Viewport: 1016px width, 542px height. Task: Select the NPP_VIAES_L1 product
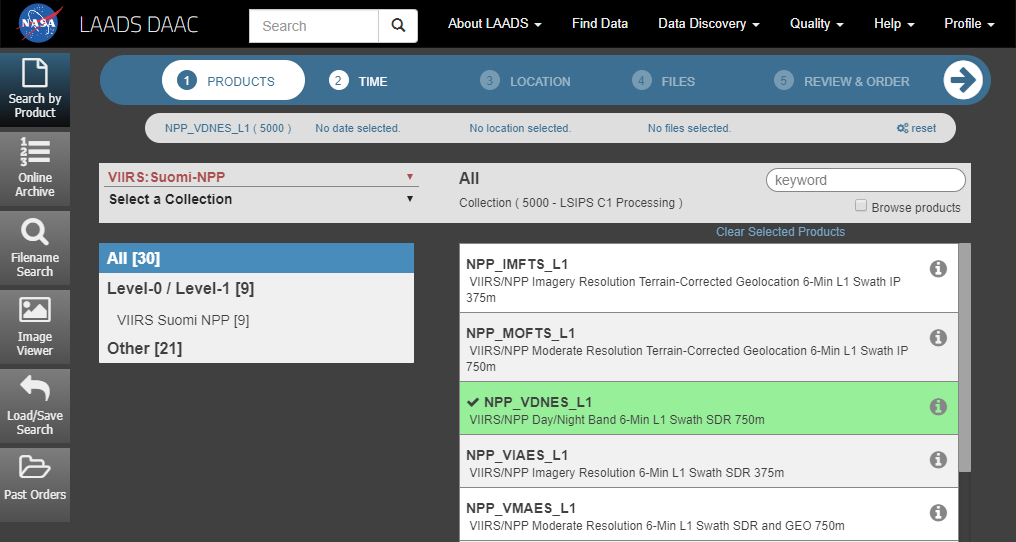pos(709,462)
